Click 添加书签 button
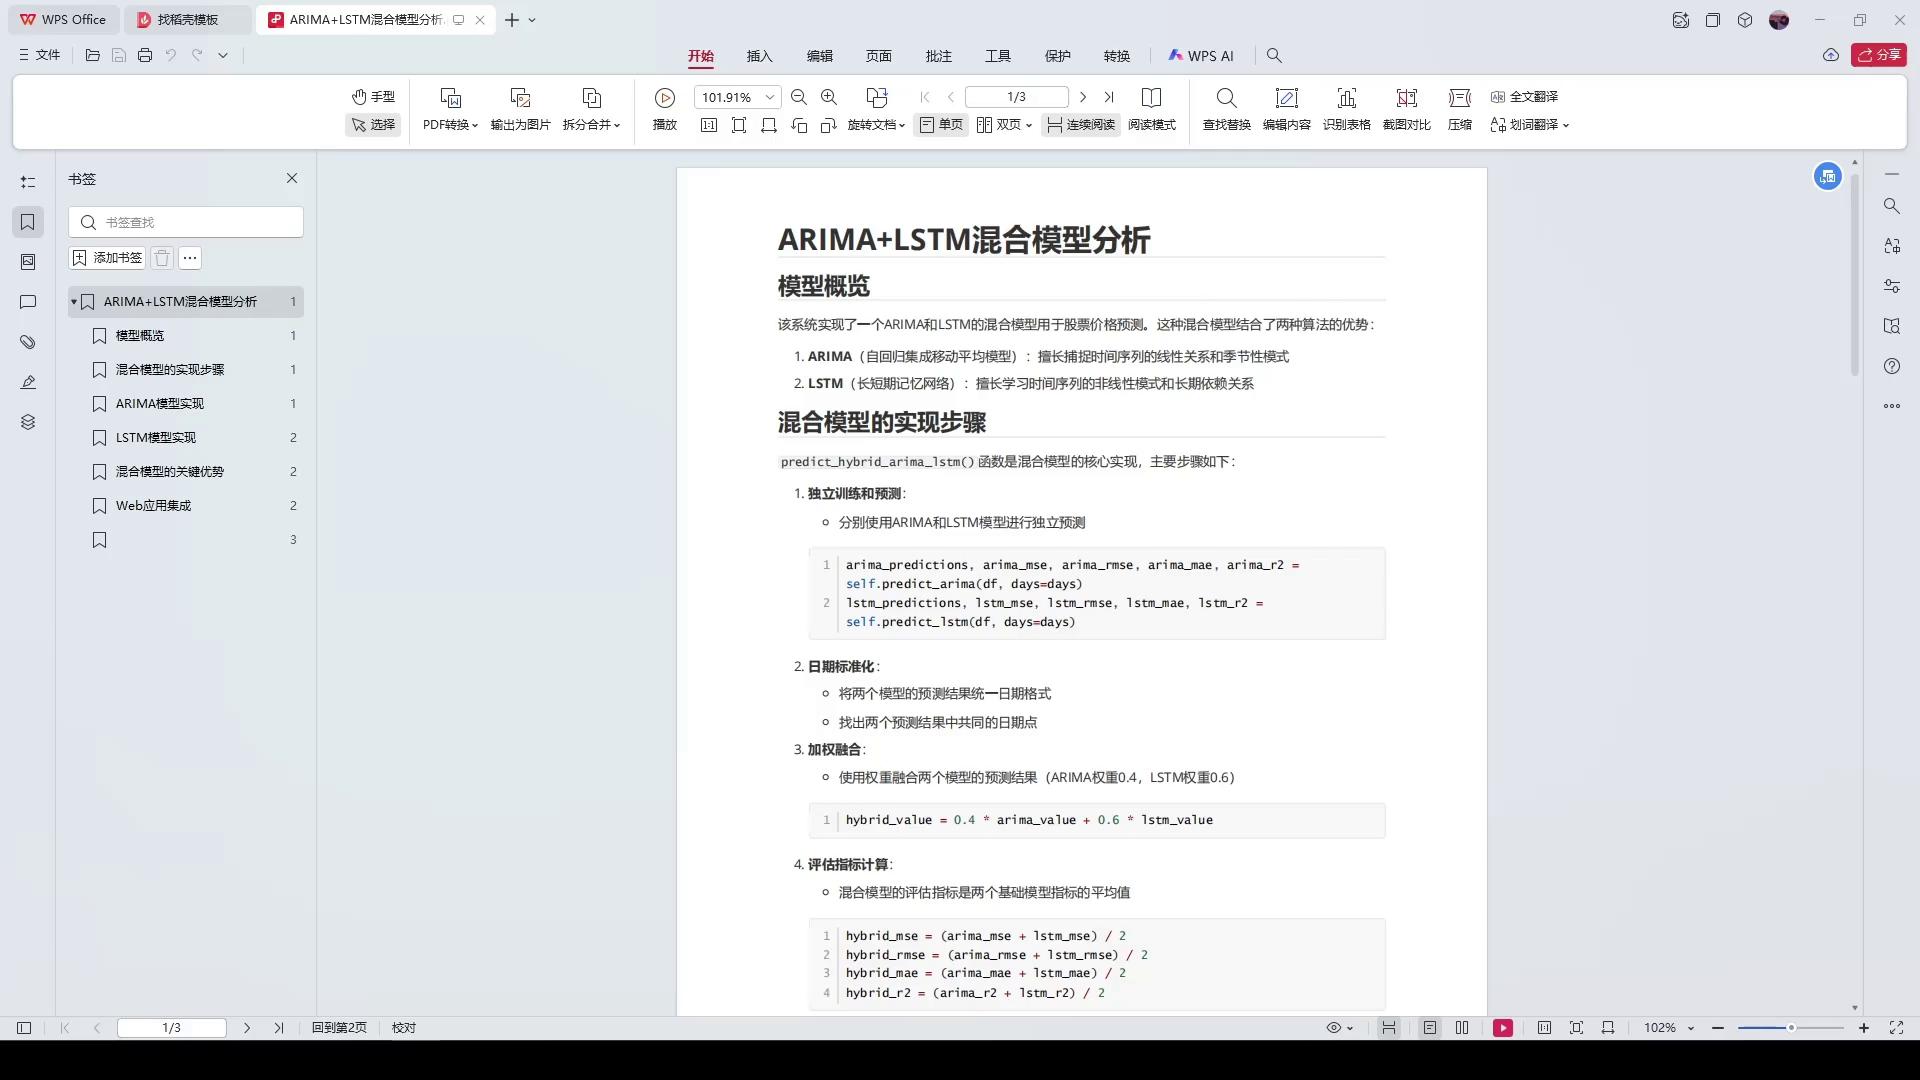 point(107,258)
